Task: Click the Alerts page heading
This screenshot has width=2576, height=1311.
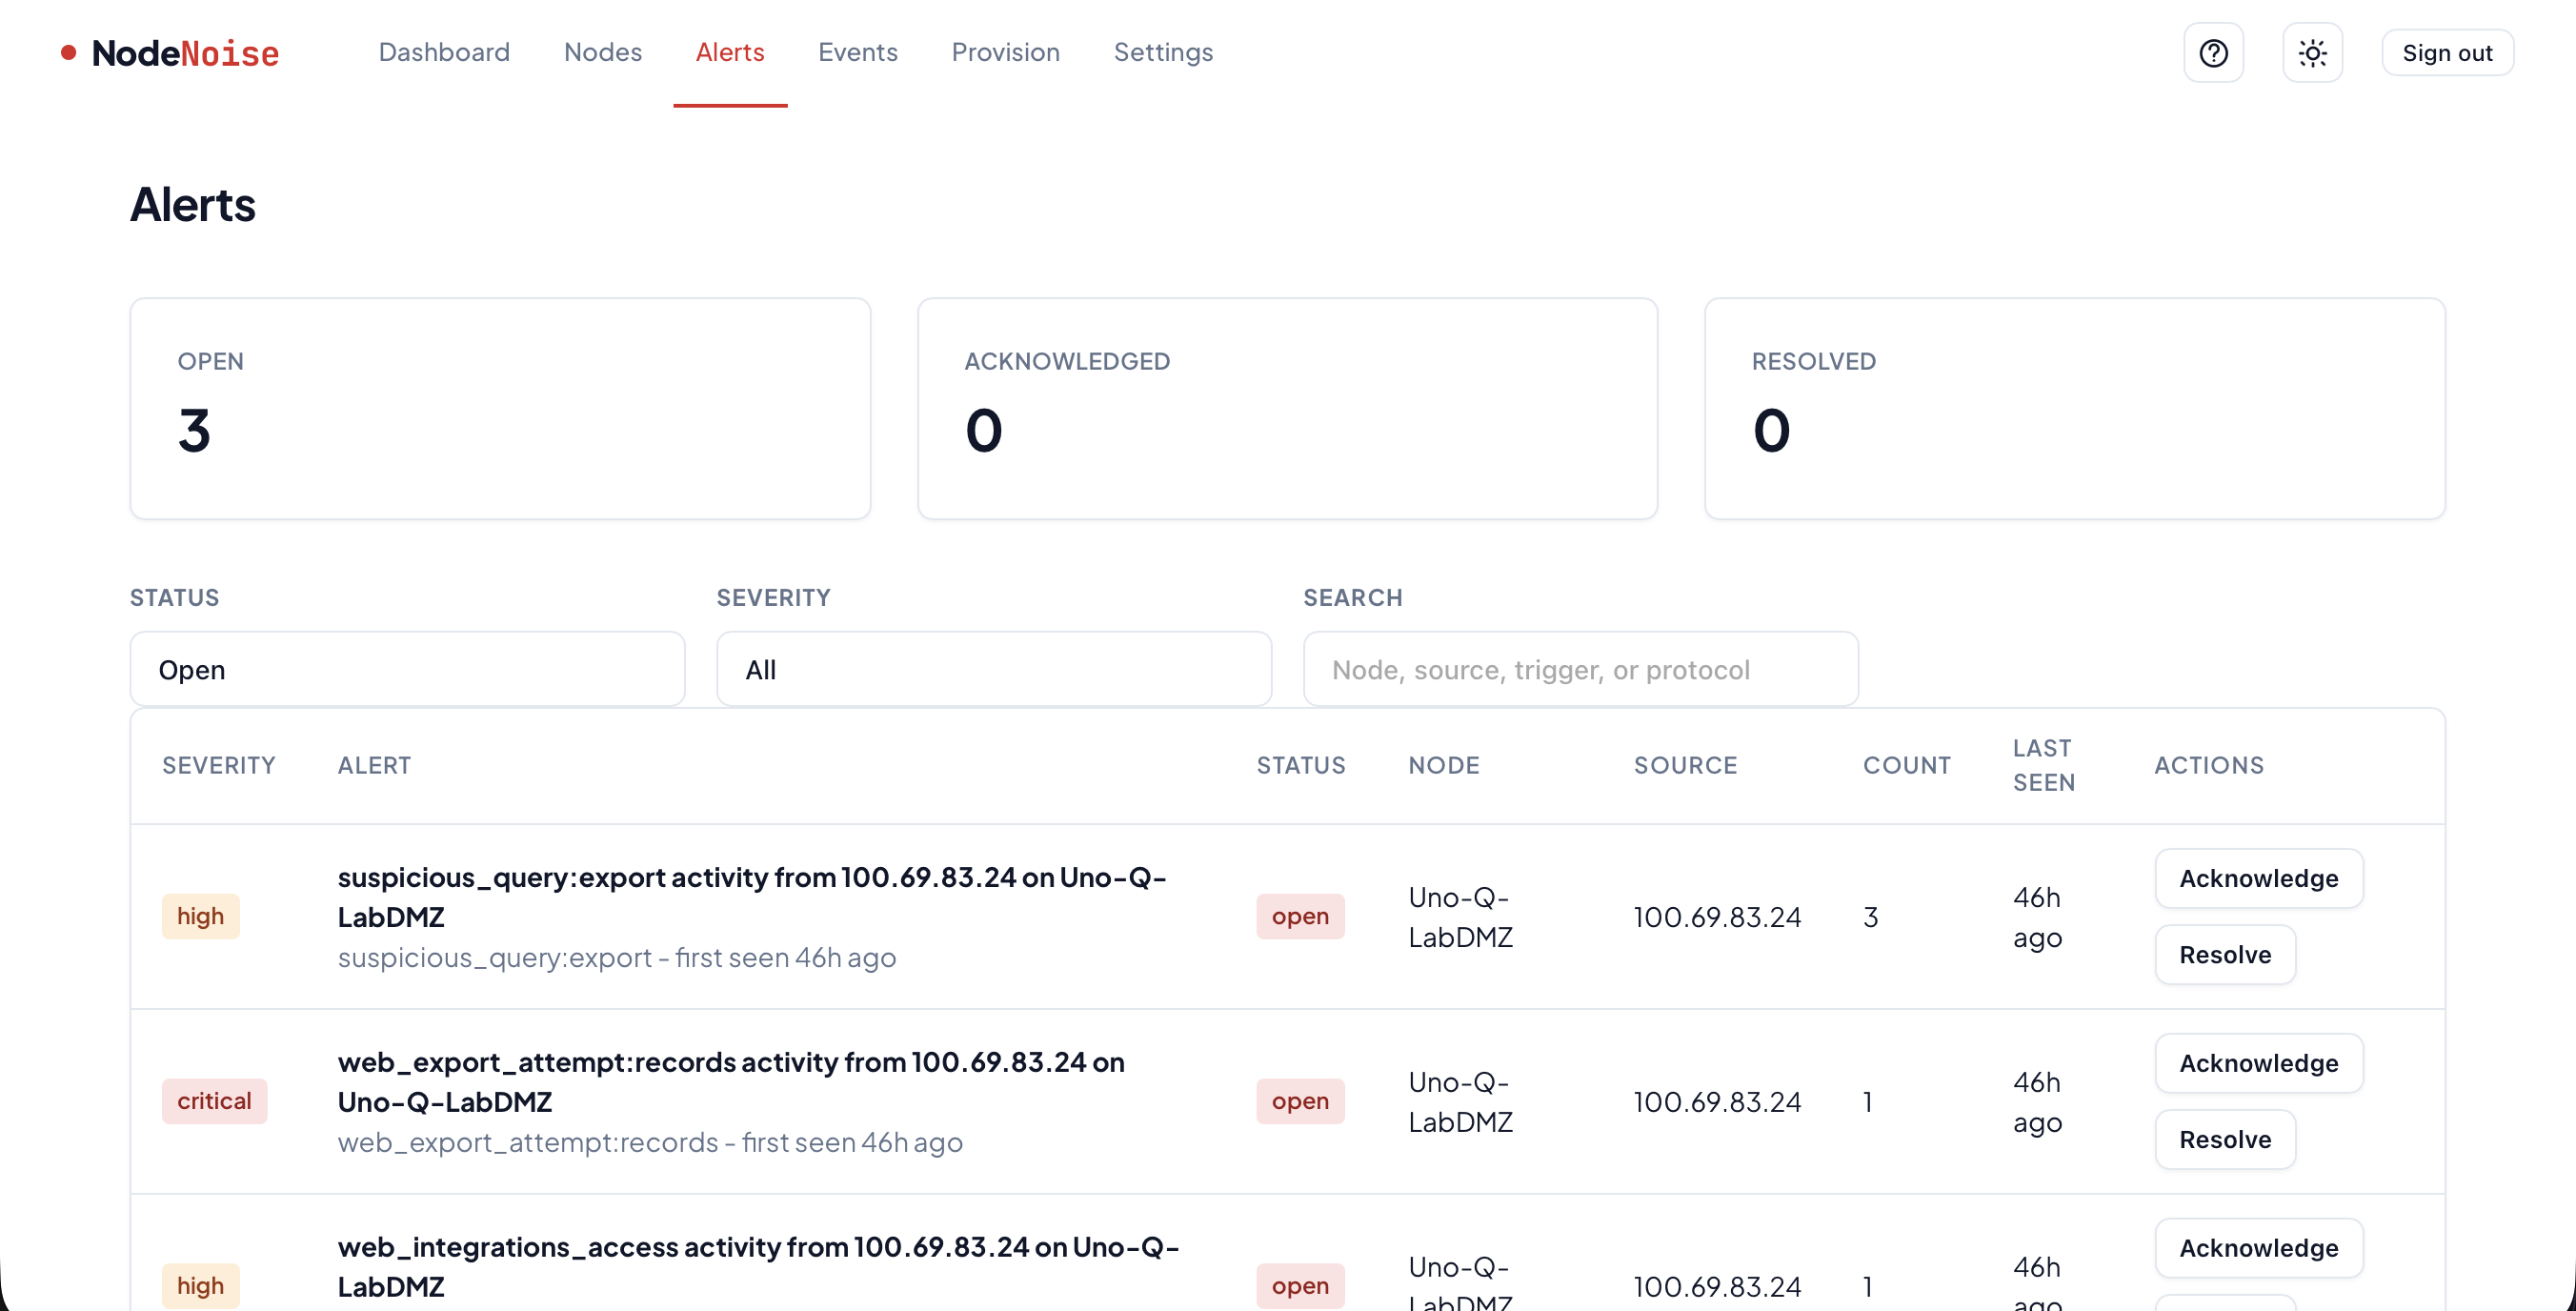Action: (x=192, y=205)
